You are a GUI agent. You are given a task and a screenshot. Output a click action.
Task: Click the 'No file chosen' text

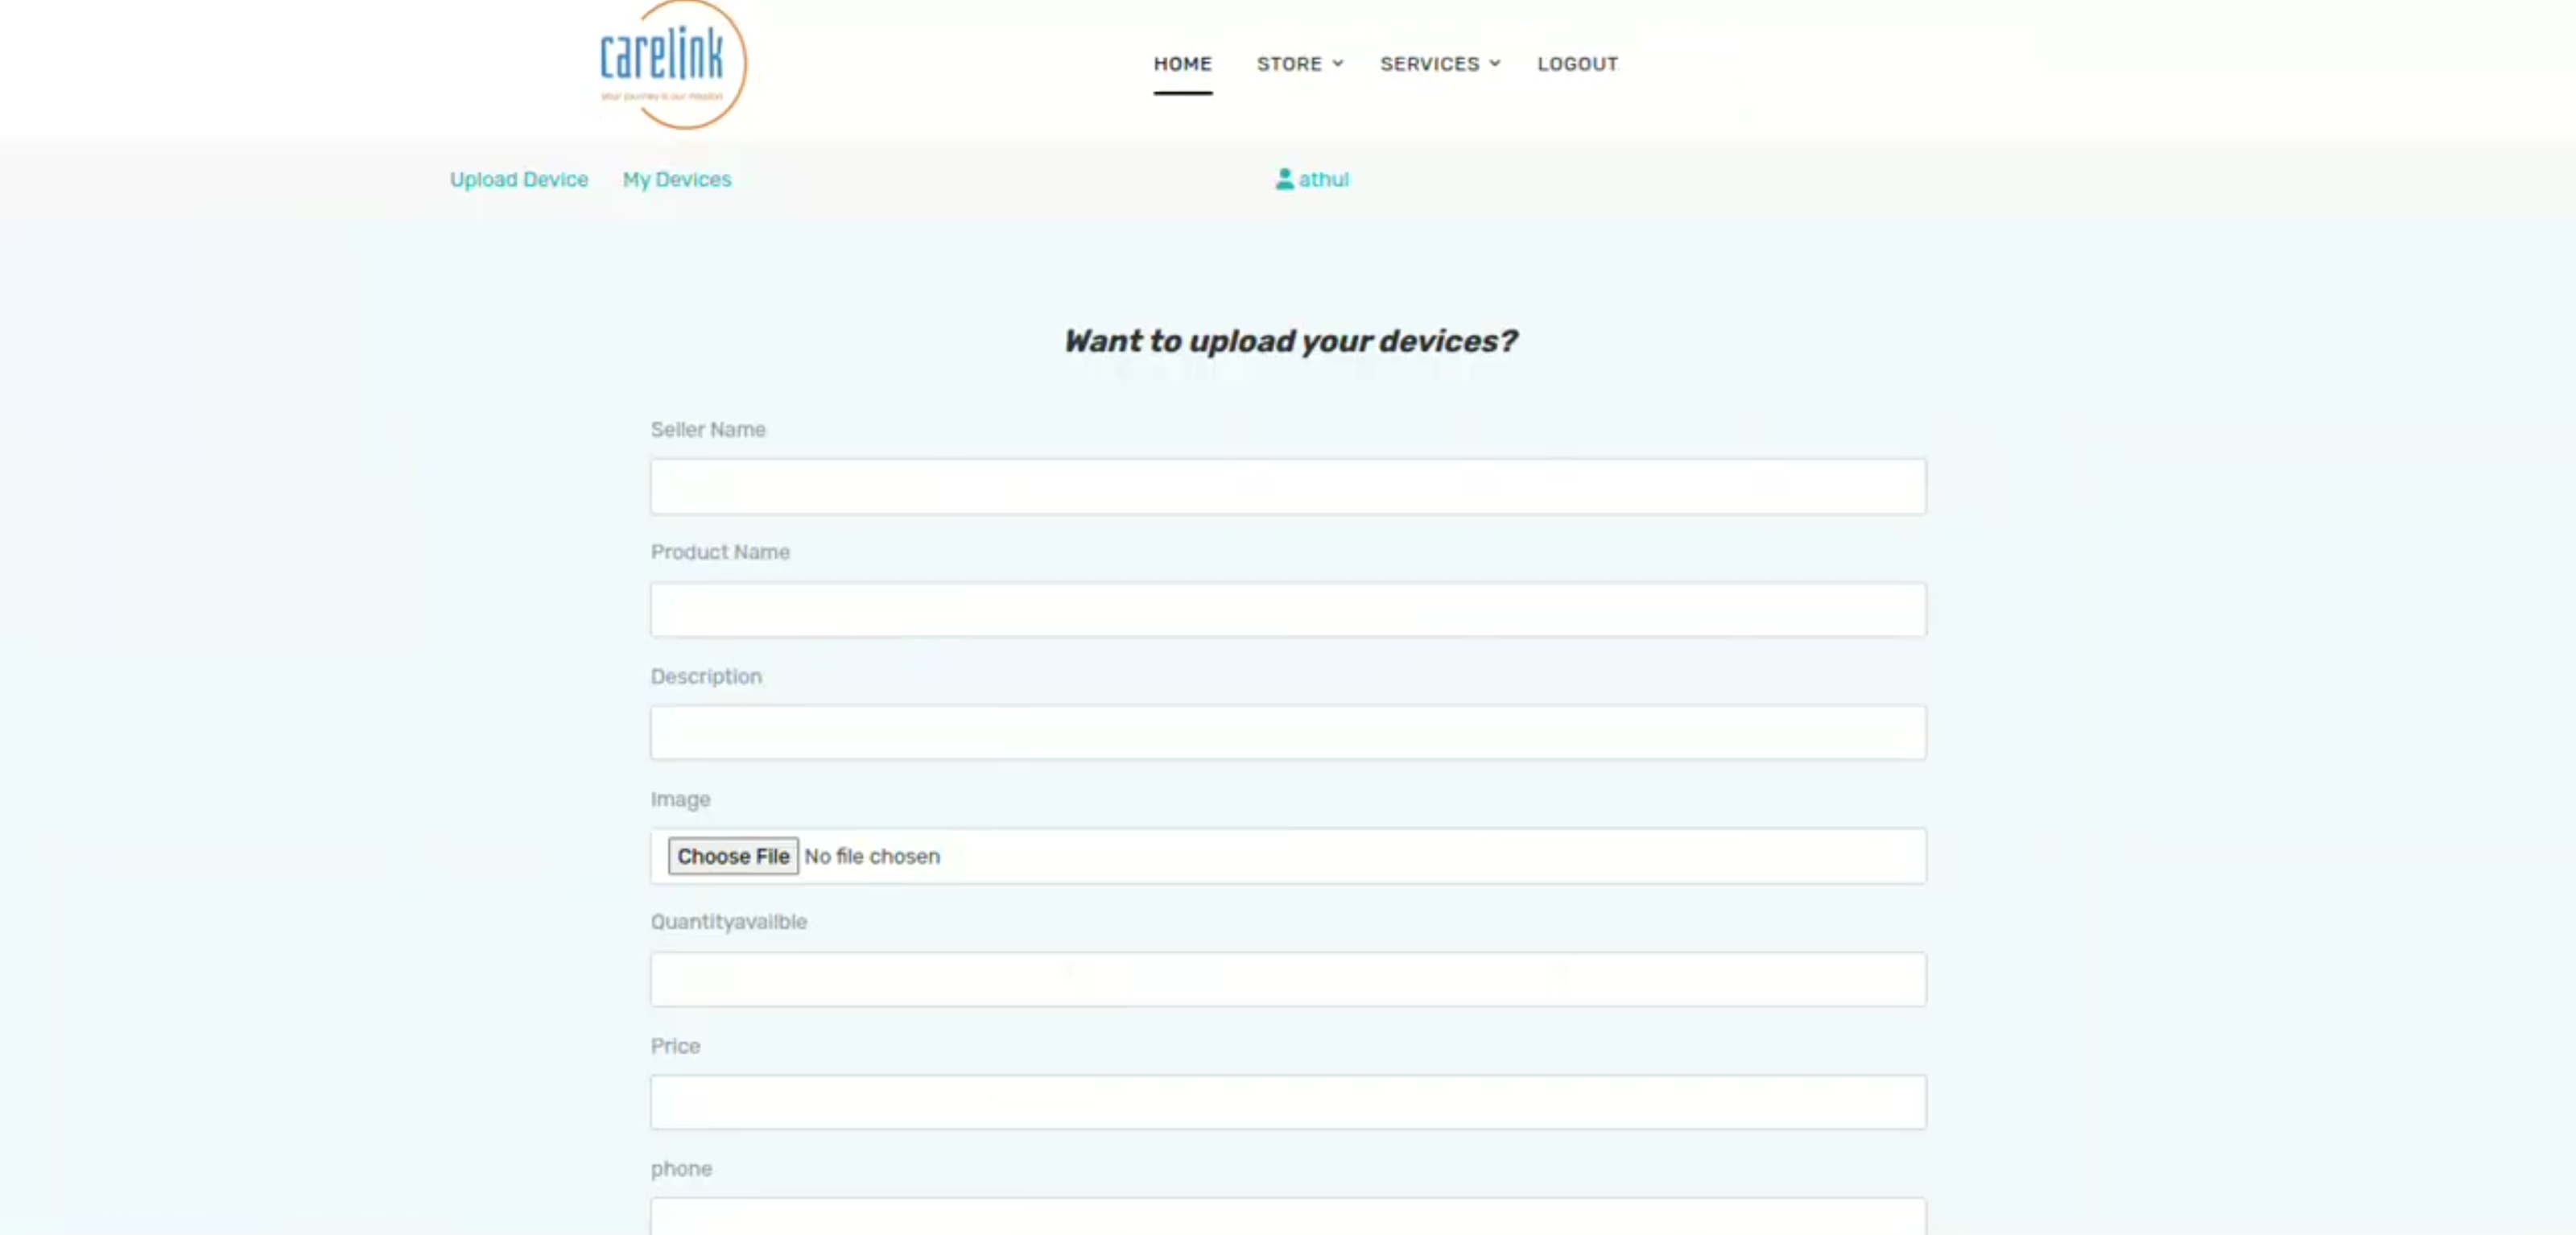point(872,856)
